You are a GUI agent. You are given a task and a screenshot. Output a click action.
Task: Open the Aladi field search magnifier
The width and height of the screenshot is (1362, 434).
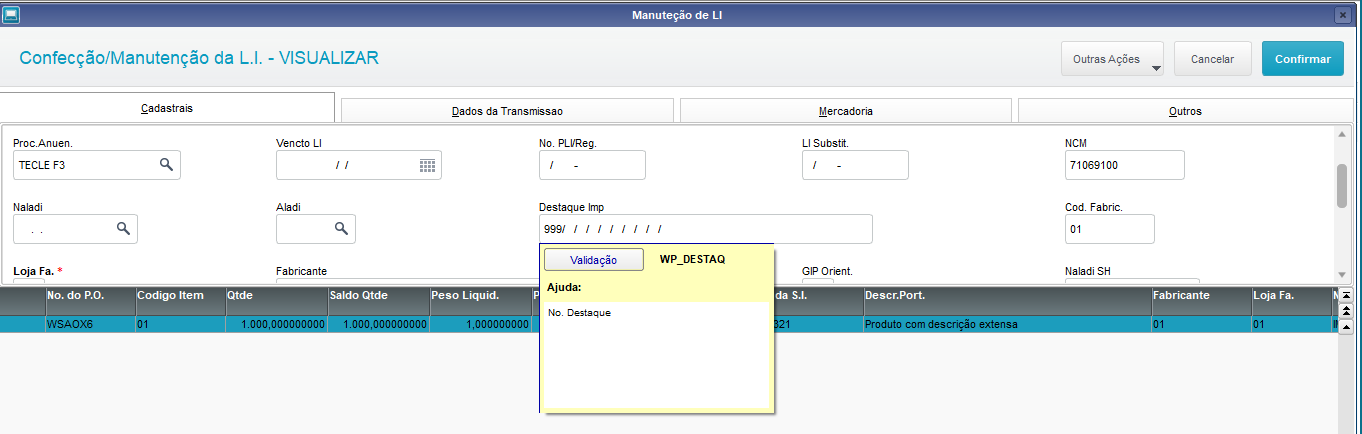(x=341, y=229)
